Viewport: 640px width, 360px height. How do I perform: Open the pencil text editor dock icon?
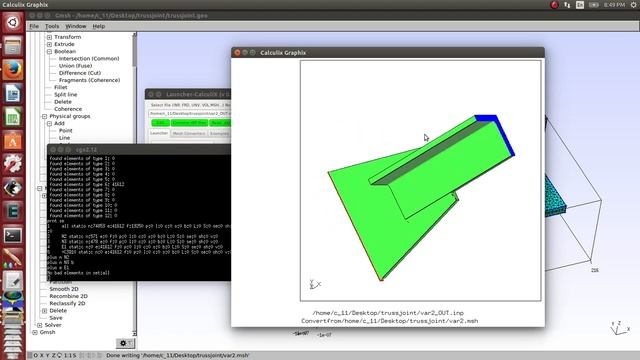click(x=13, y=281)
